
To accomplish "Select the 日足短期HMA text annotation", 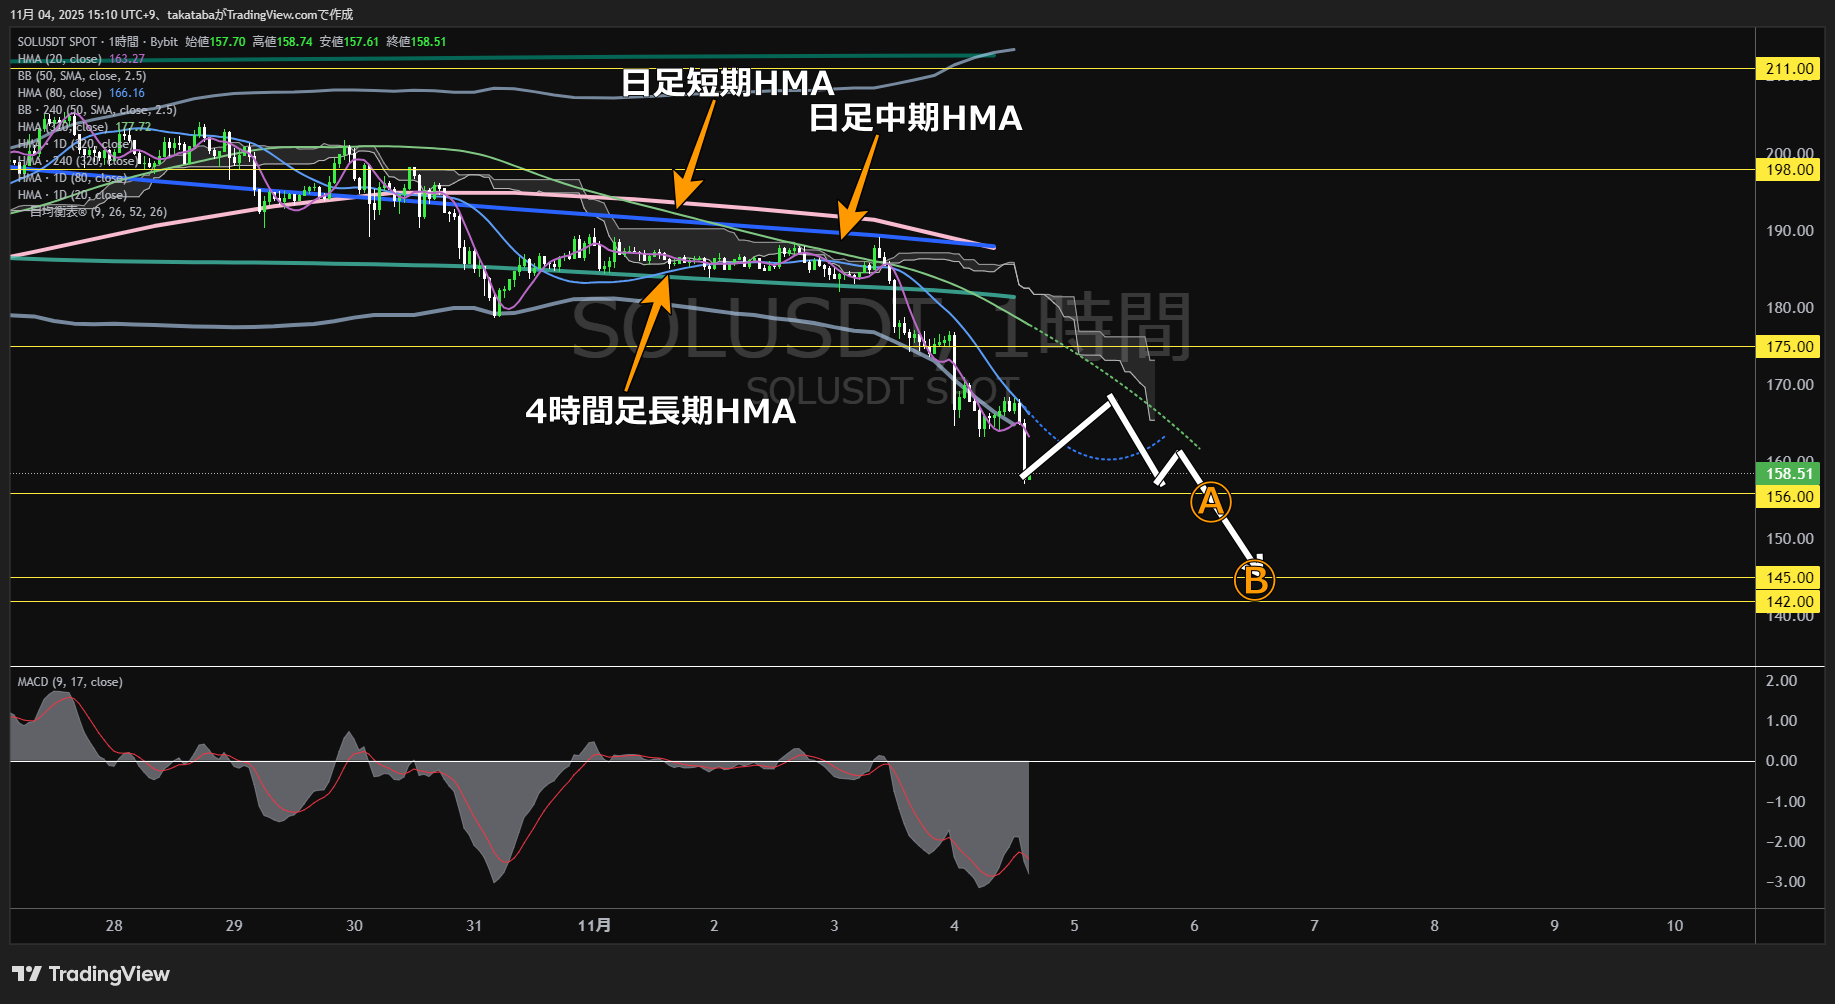I will tap(727, 83).
